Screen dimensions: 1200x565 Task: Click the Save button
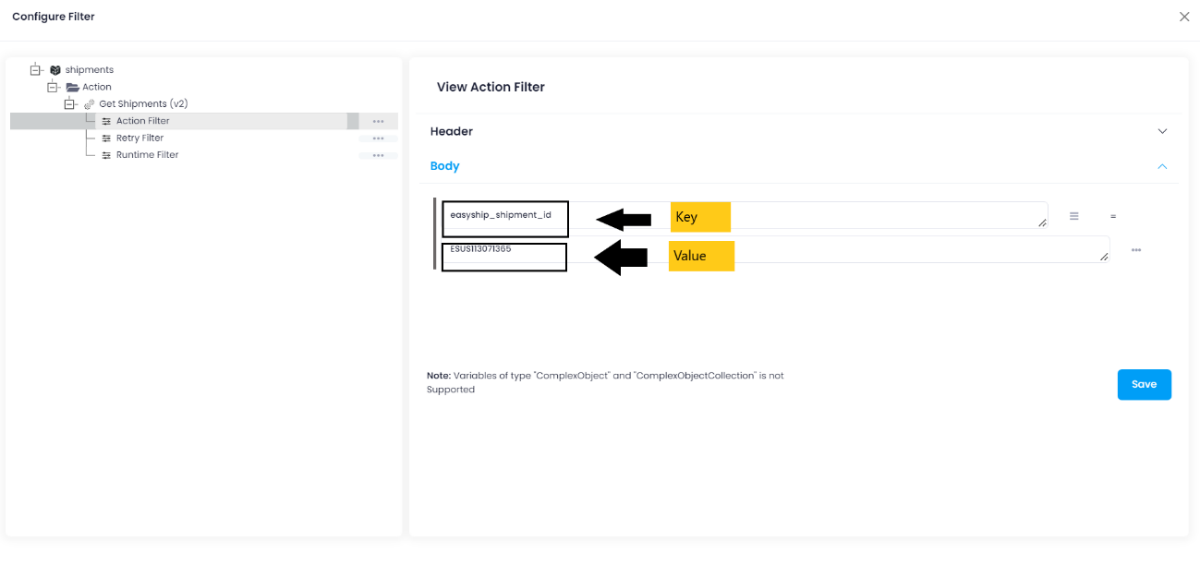point(1144,384)
